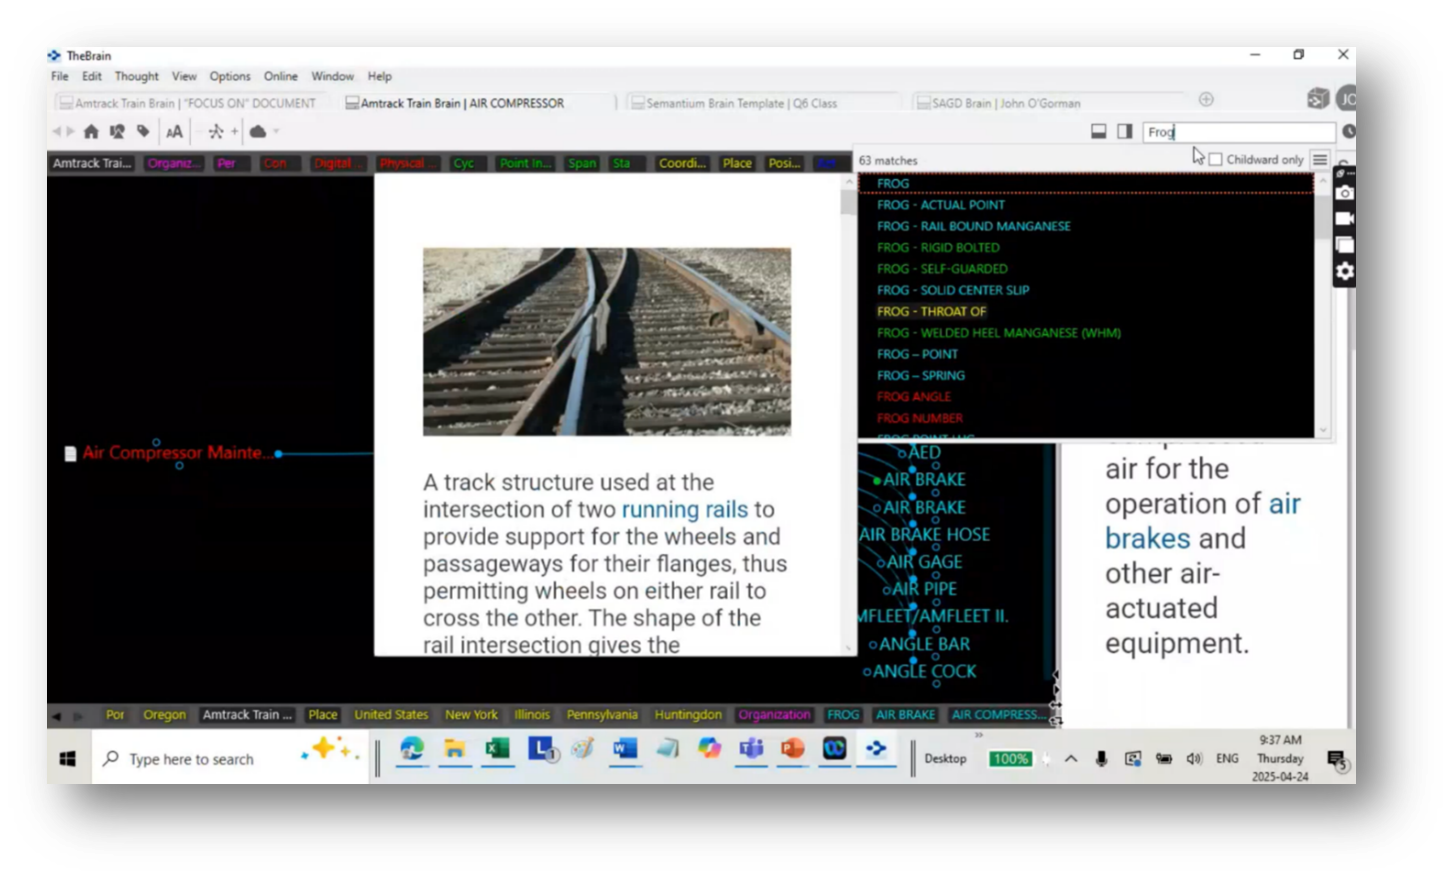The height and width of the screenshot is (879, 1451).
Task: Open the Thought menu
Action: tap(136, 76)
